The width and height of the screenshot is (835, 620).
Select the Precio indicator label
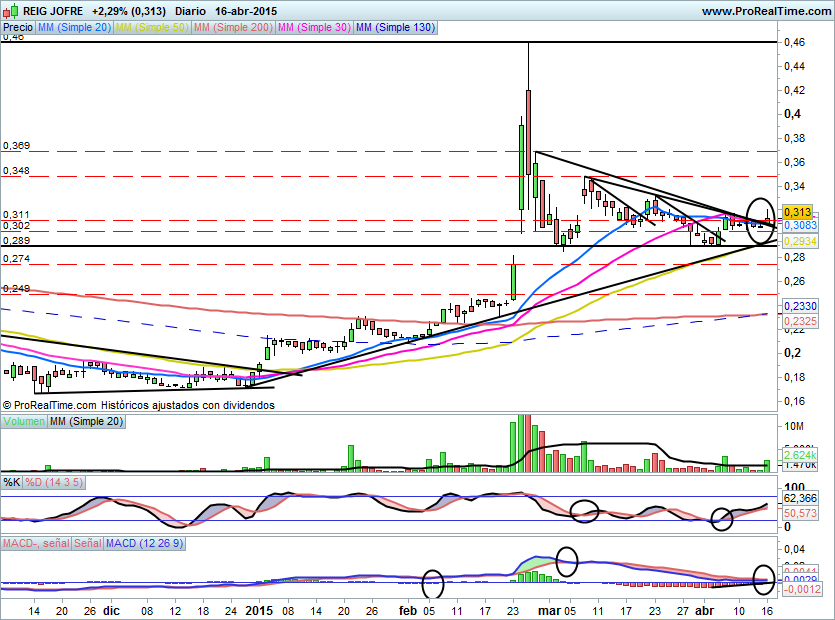(x=18, y=28)
